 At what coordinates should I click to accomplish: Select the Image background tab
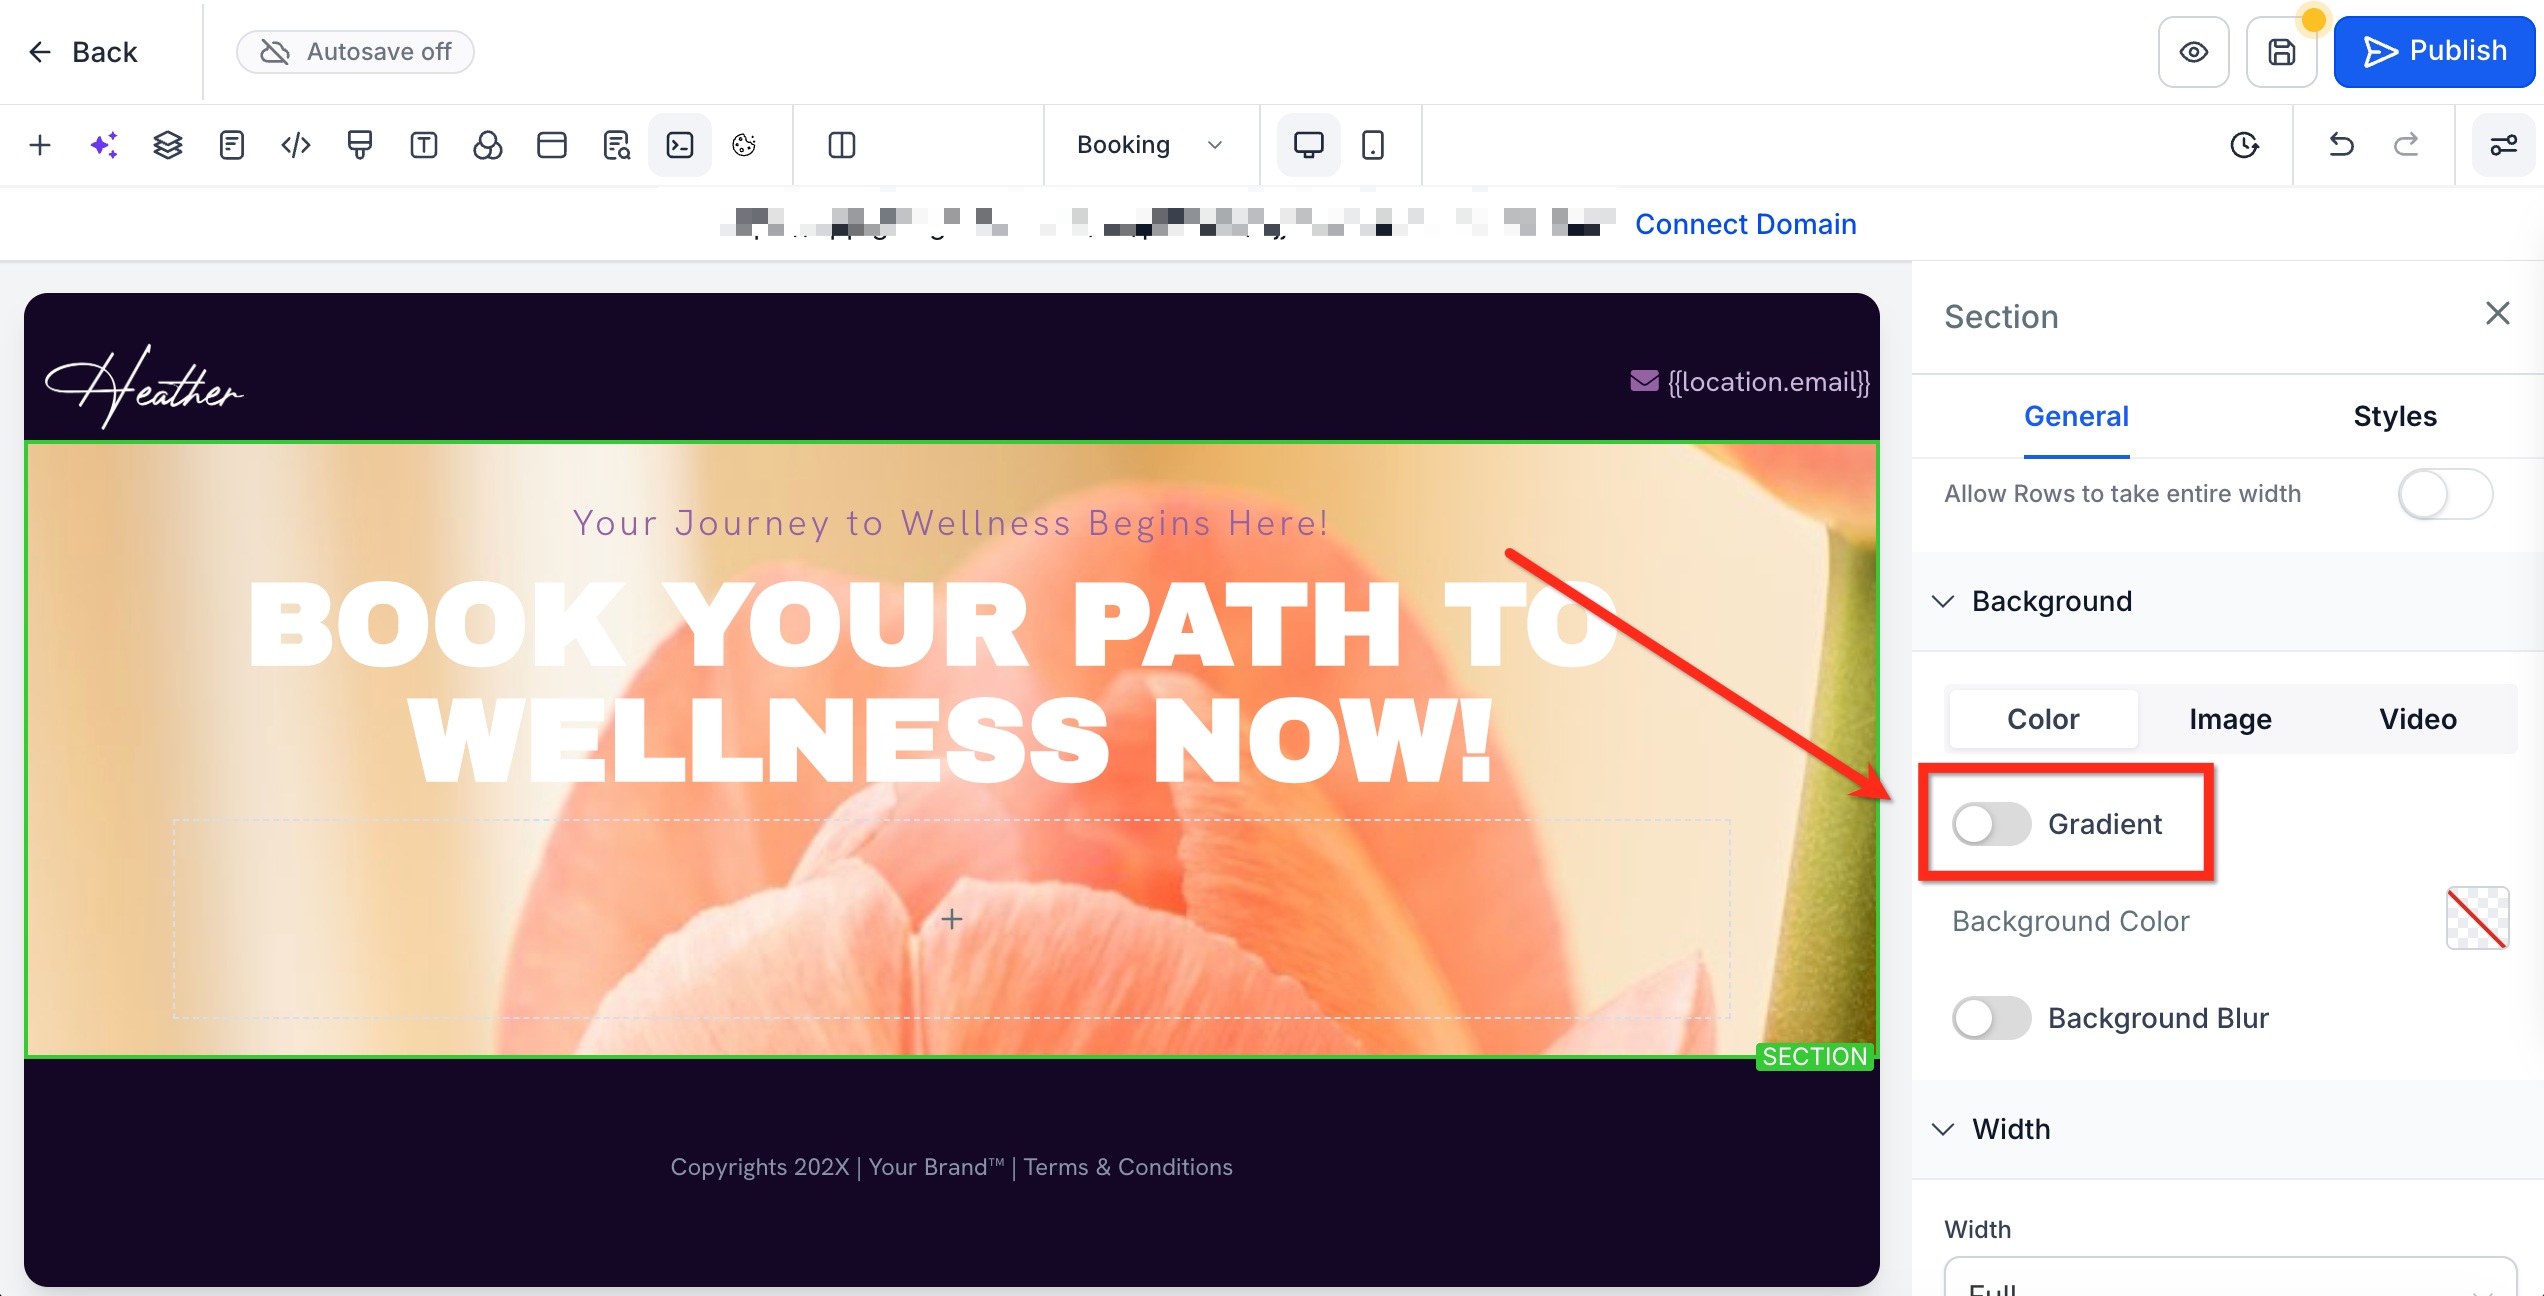[2230, 719]
